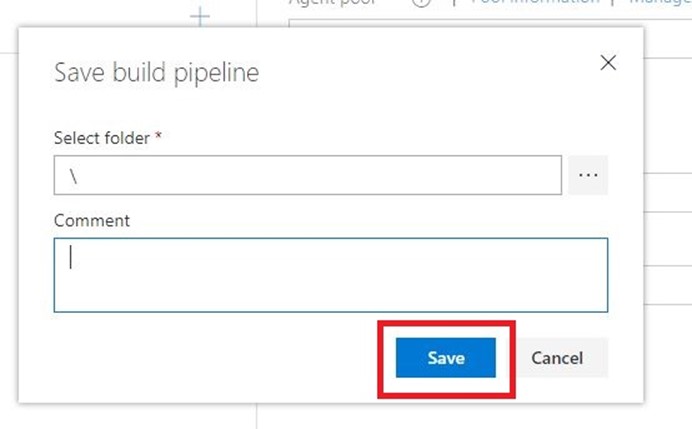Click the Select folder label
This screenshot has height=429, width=692.
102,138
